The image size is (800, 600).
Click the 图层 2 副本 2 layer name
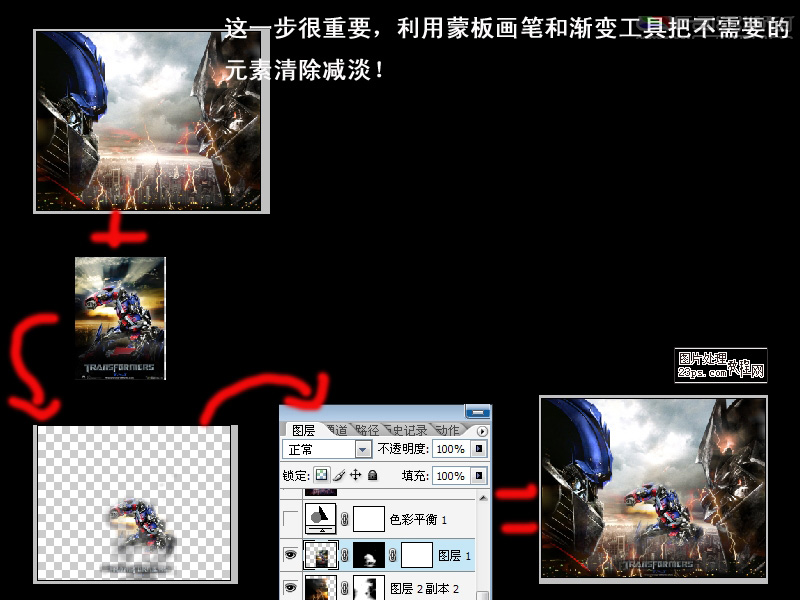(424, 589)
